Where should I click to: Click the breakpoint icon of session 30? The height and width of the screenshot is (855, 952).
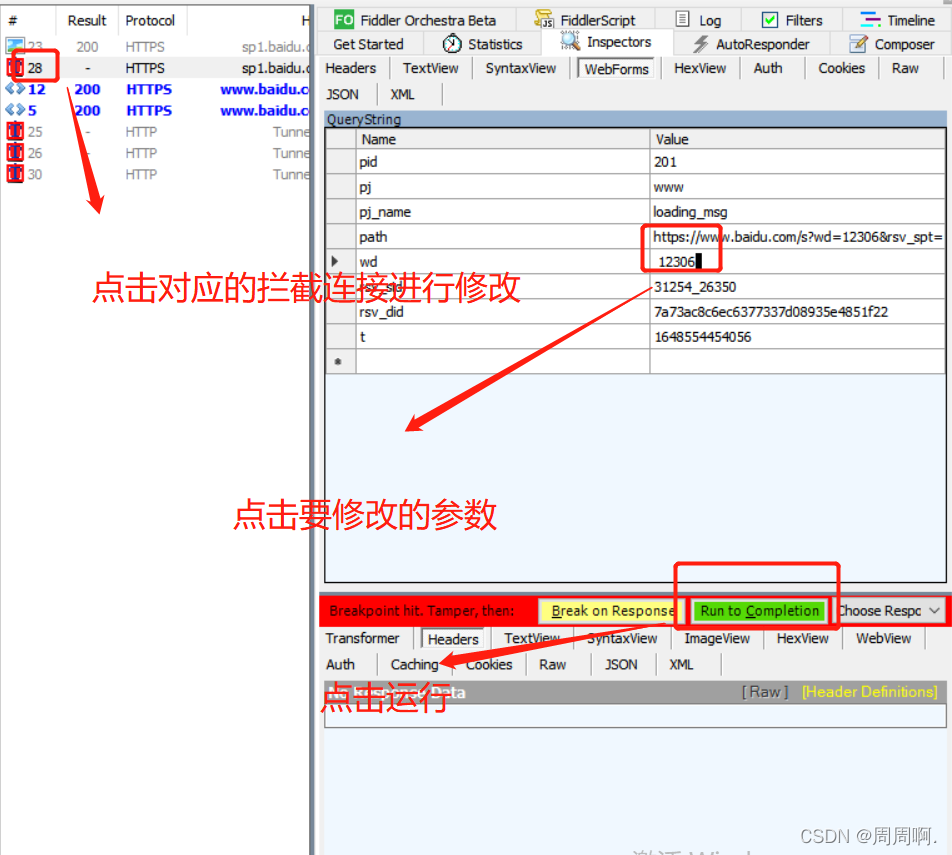(15, 174)
